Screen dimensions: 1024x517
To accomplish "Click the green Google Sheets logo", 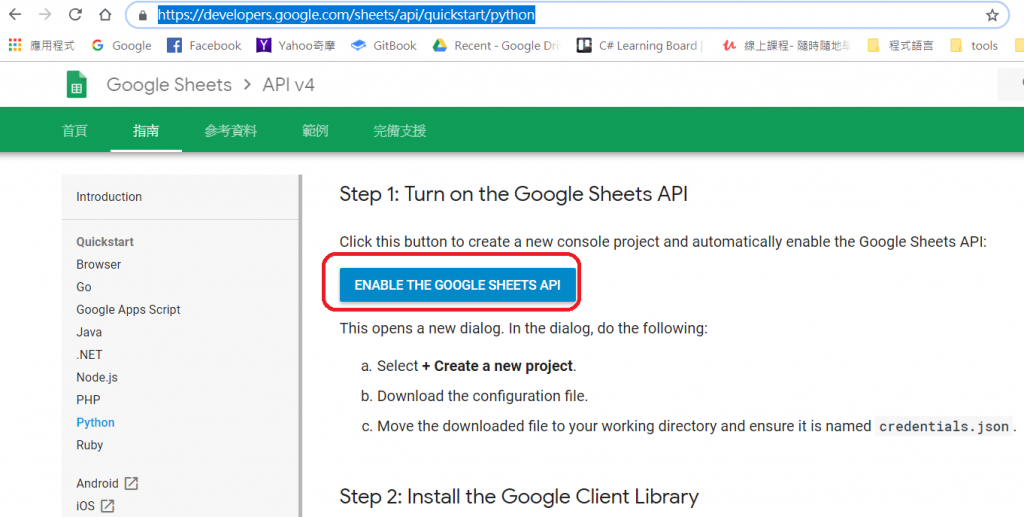I will point(76,85).
